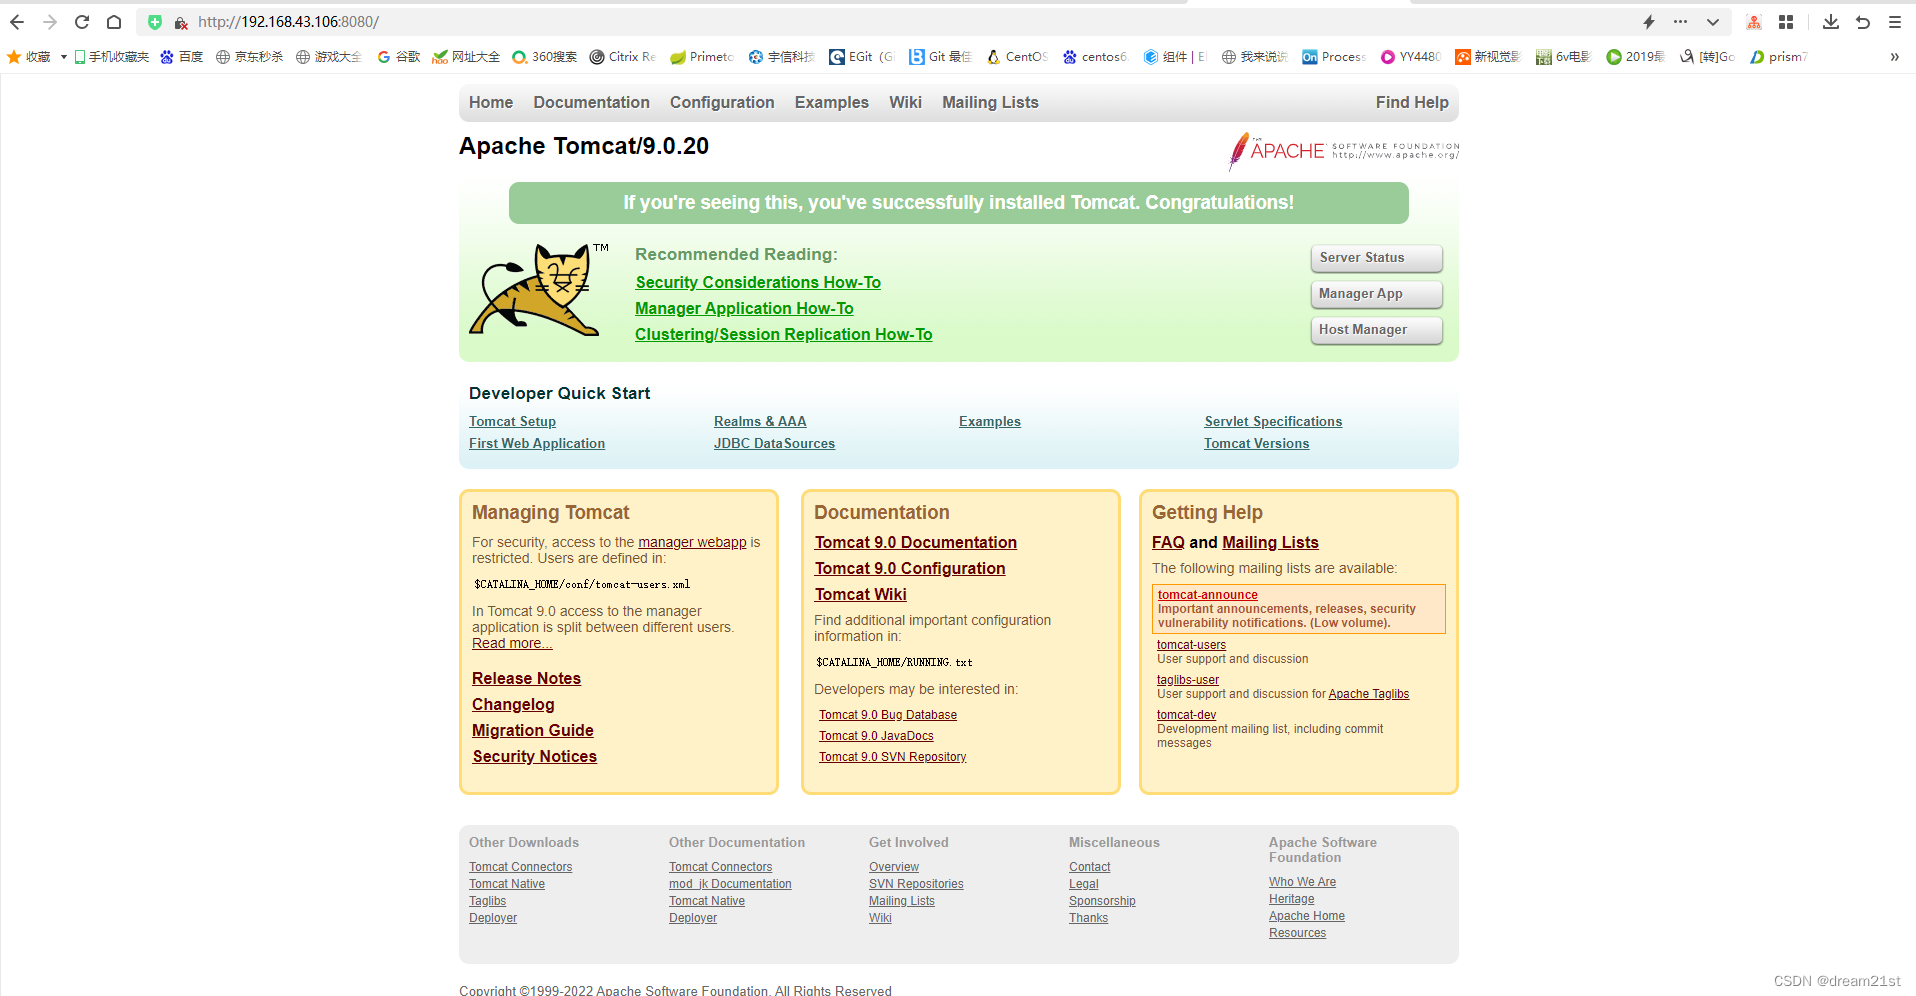
Task: Open the First Web Application link
Action: [x=537, y=443]
